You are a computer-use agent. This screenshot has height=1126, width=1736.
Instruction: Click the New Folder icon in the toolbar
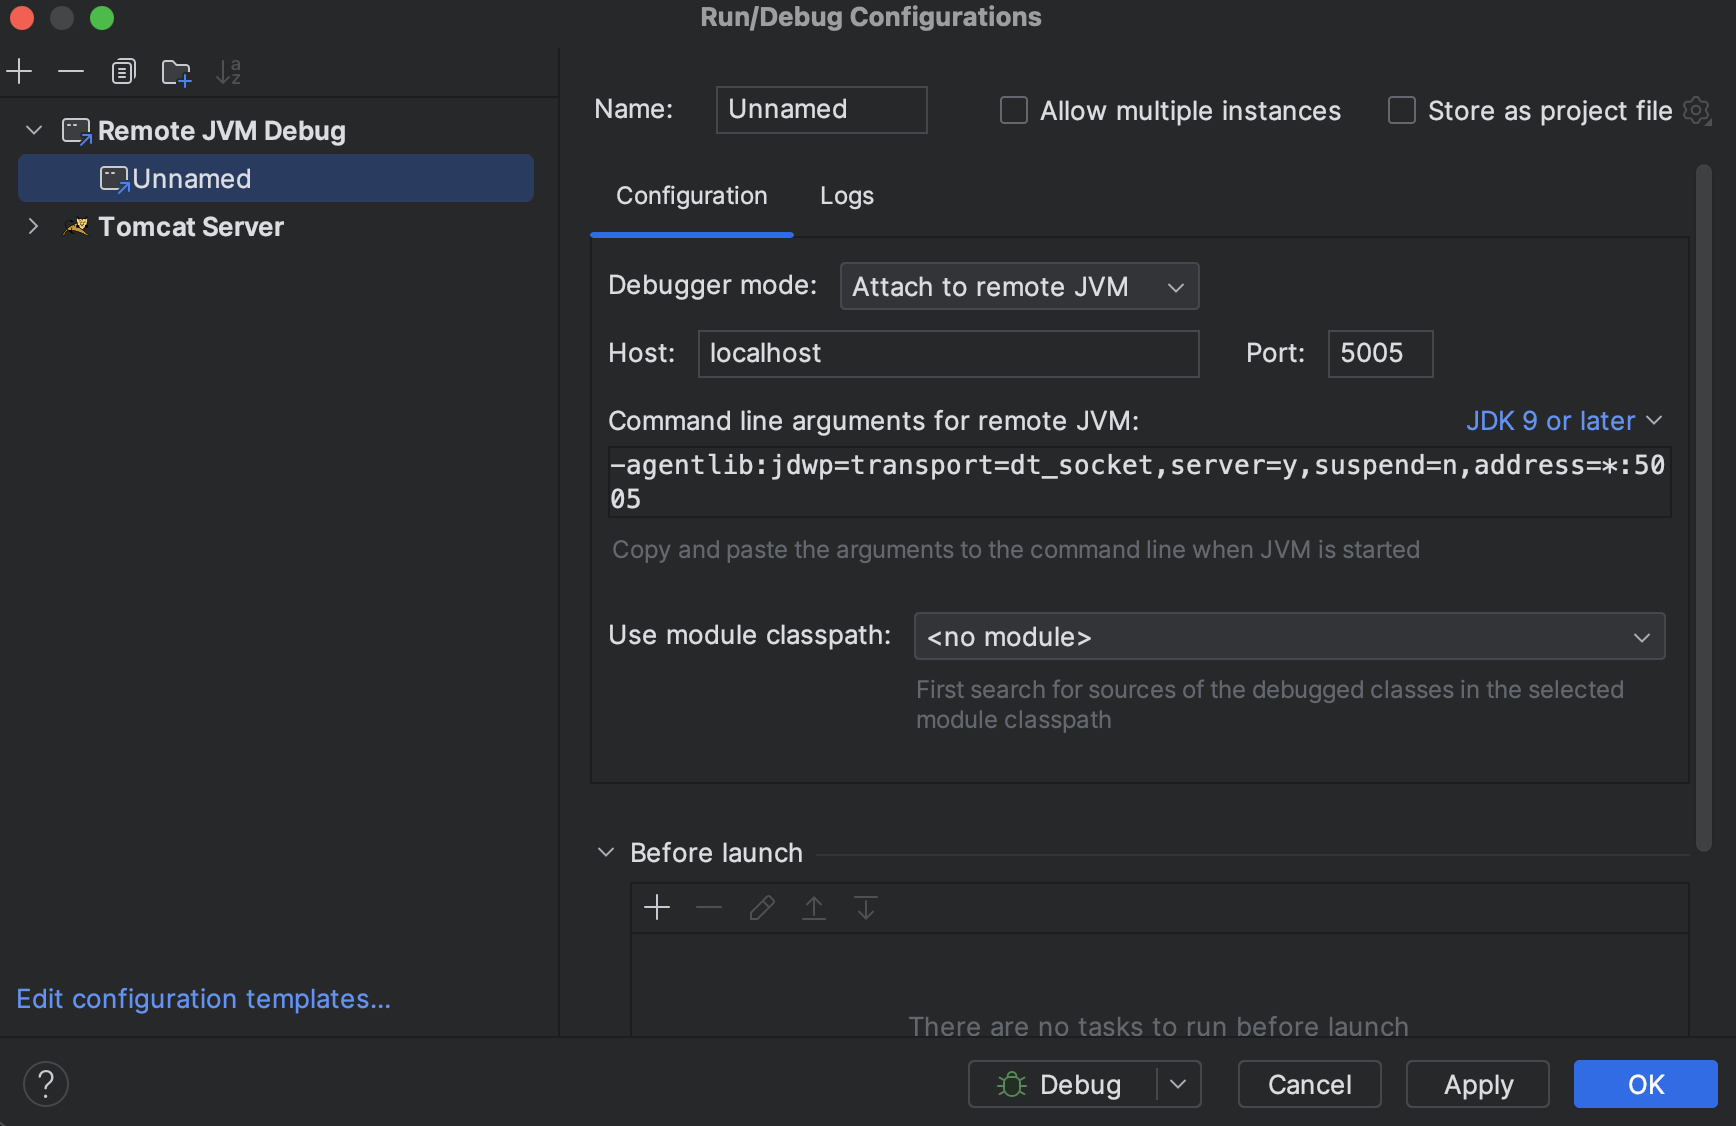(176, 72)
